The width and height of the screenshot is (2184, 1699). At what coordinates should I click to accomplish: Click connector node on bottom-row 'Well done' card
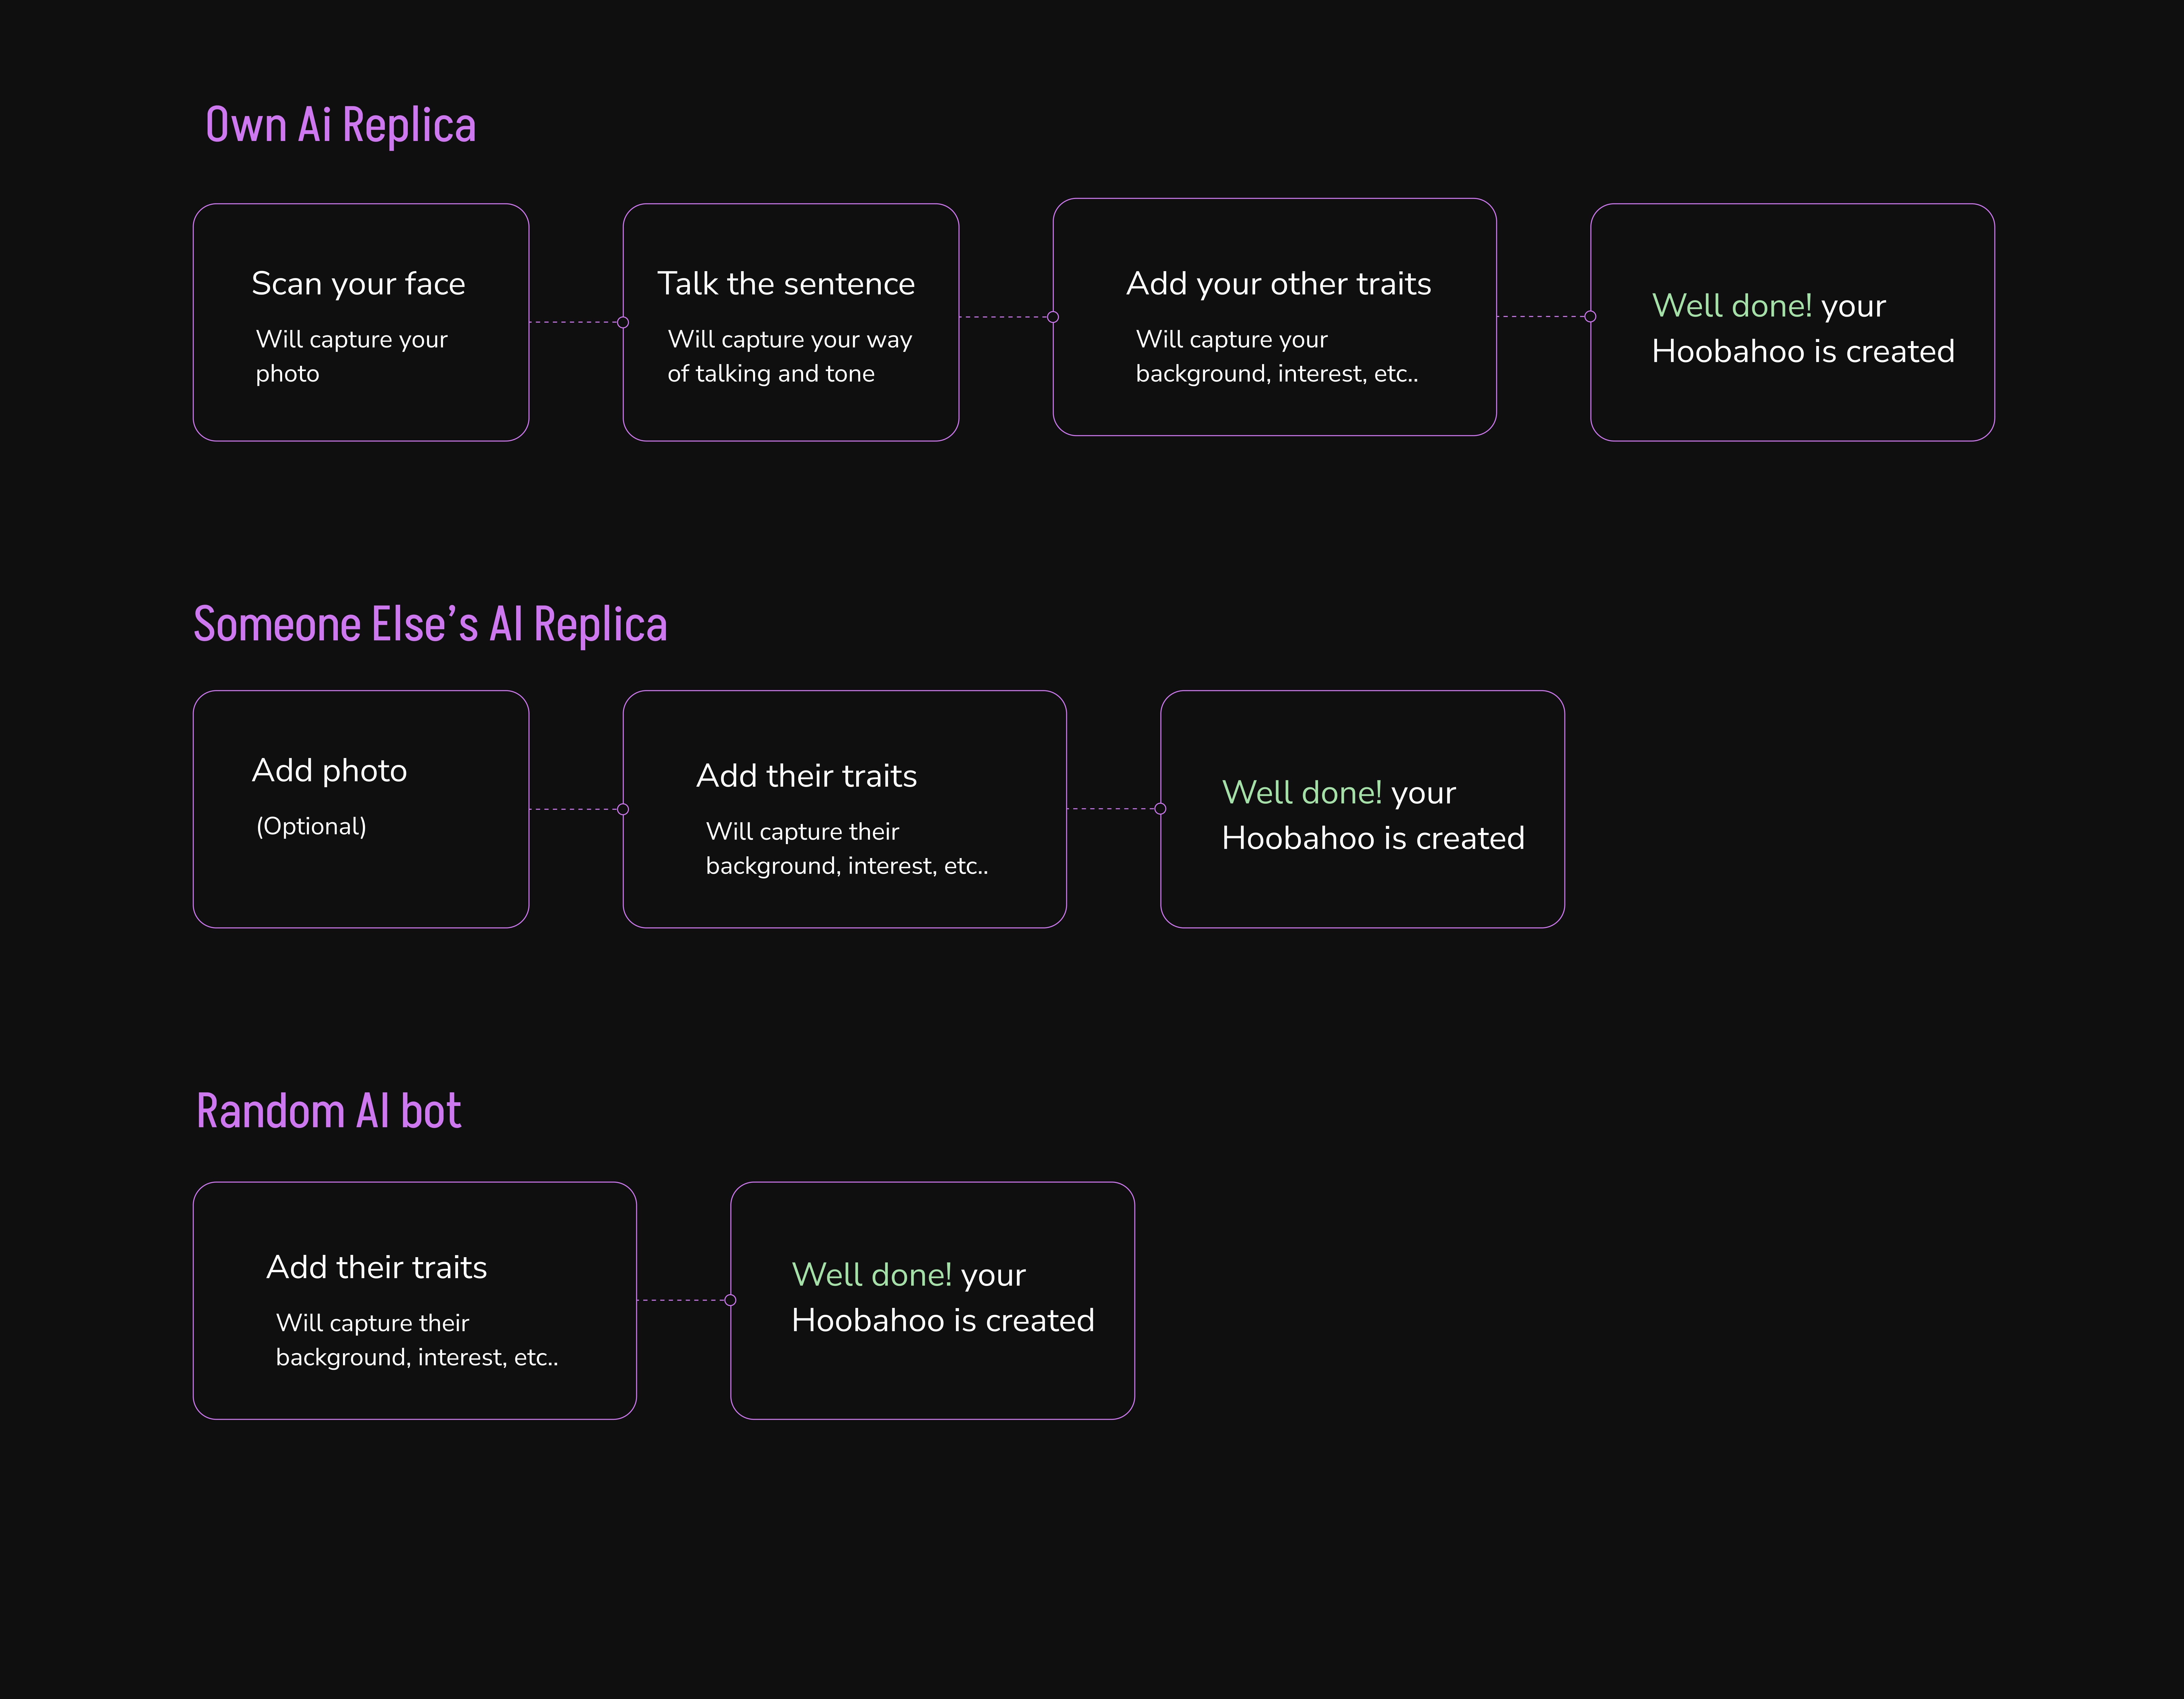730,1300
